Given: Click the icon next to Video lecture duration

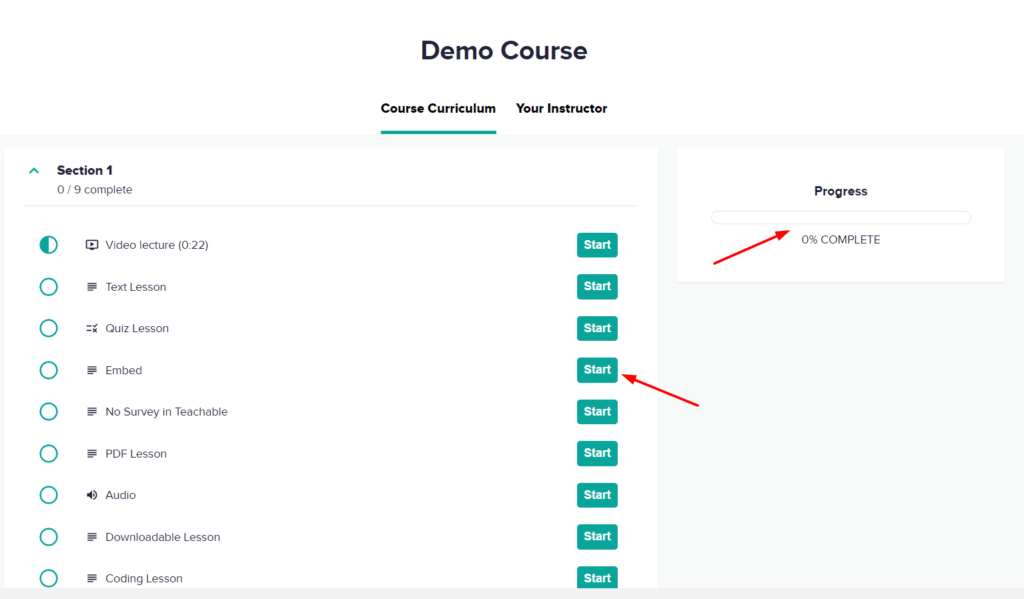Looking at the screenshot, I should click(x=90, y=244).
